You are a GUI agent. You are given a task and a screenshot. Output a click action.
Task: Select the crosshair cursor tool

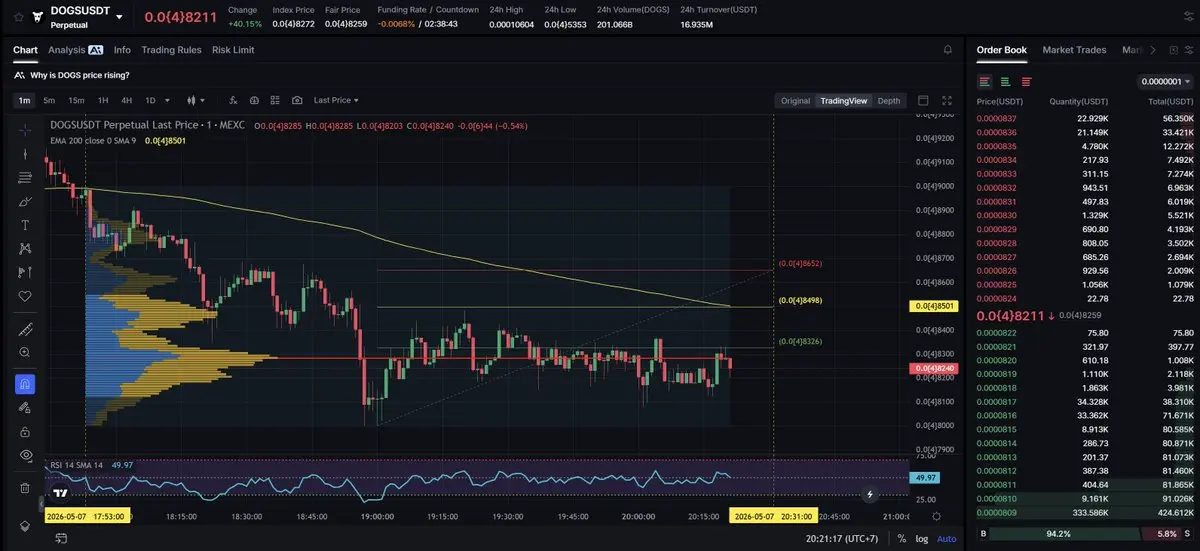tap(25, 130)
